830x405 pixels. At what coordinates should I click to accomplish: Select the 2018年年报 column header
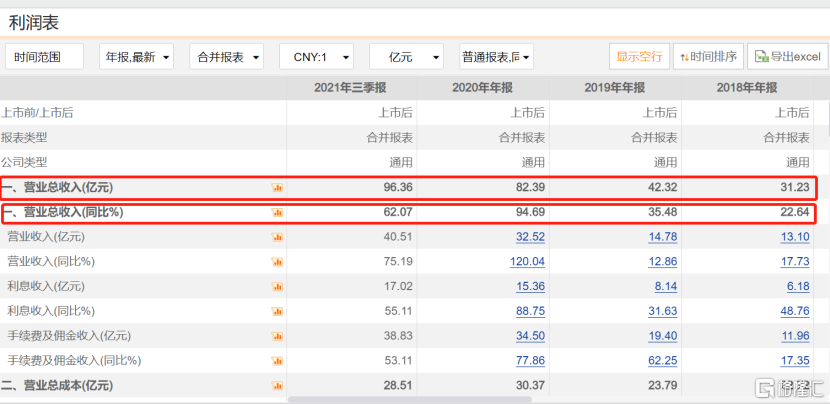(x=750, y=88)
